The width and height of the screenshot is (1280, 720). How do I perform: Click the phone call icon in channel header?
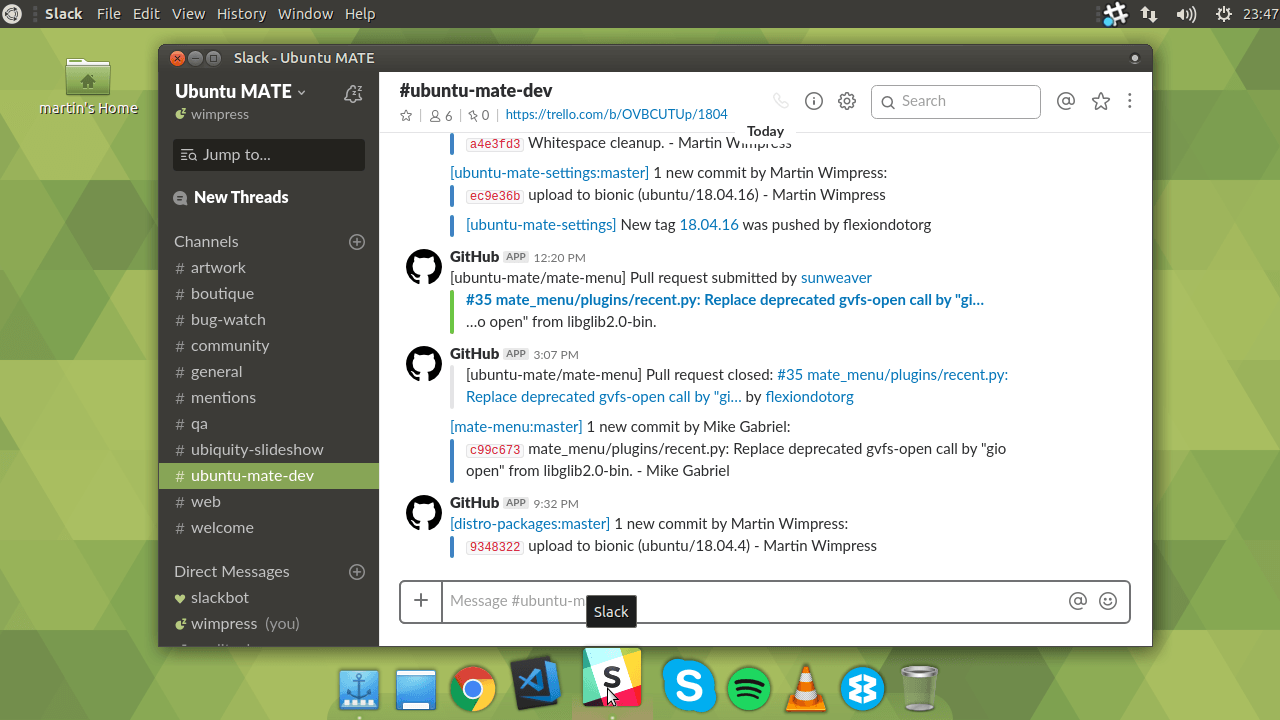(x=781, y=101)
